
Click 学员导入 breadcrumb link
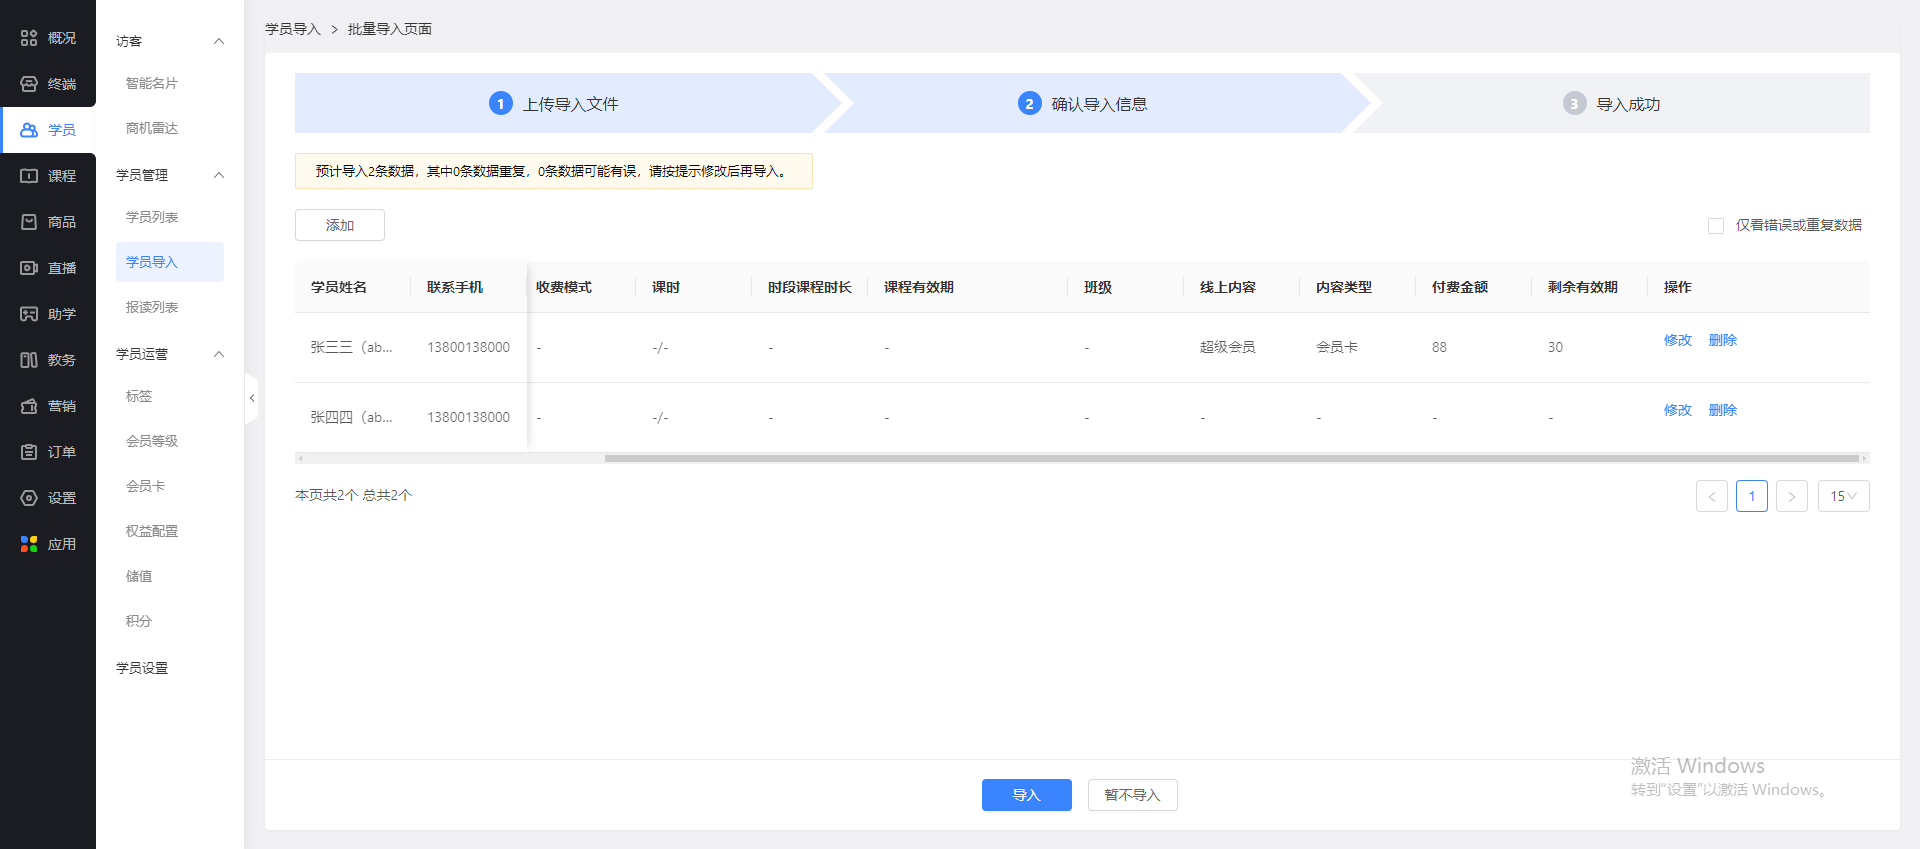click(x=293, y=29)
